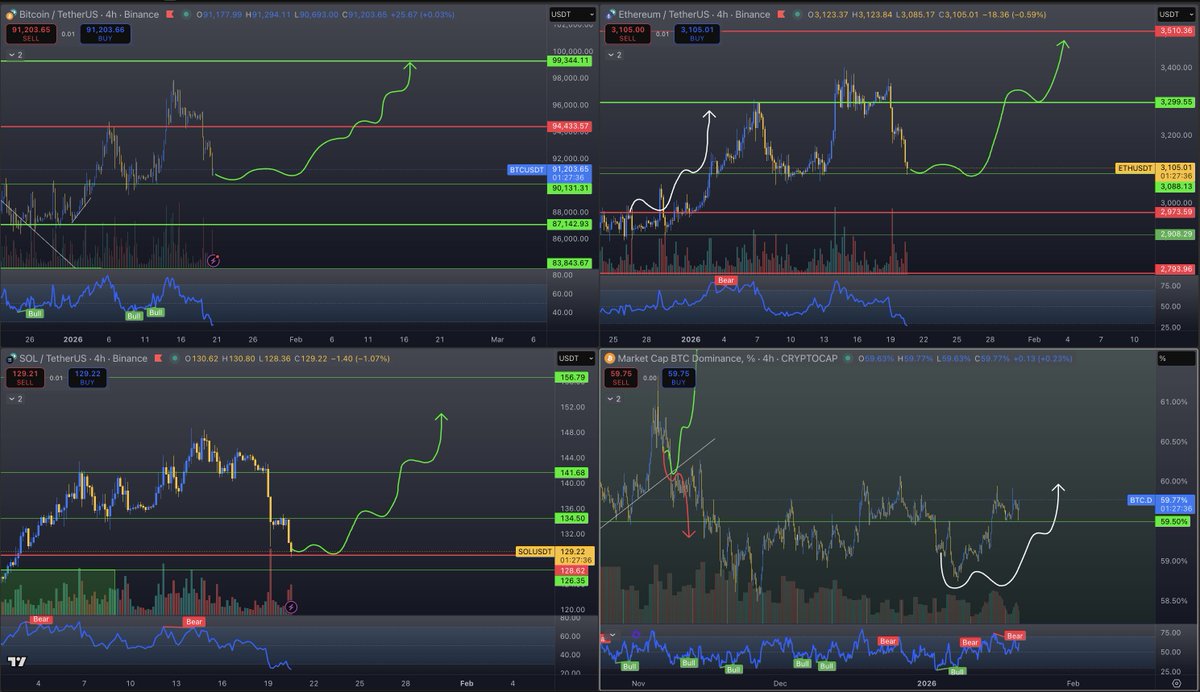This screenshot has width=1200, height=692.
Task: Open the USDT currency dropdown on Bitcoin chart
Action: pyautogui.click(x=572, y=14)
